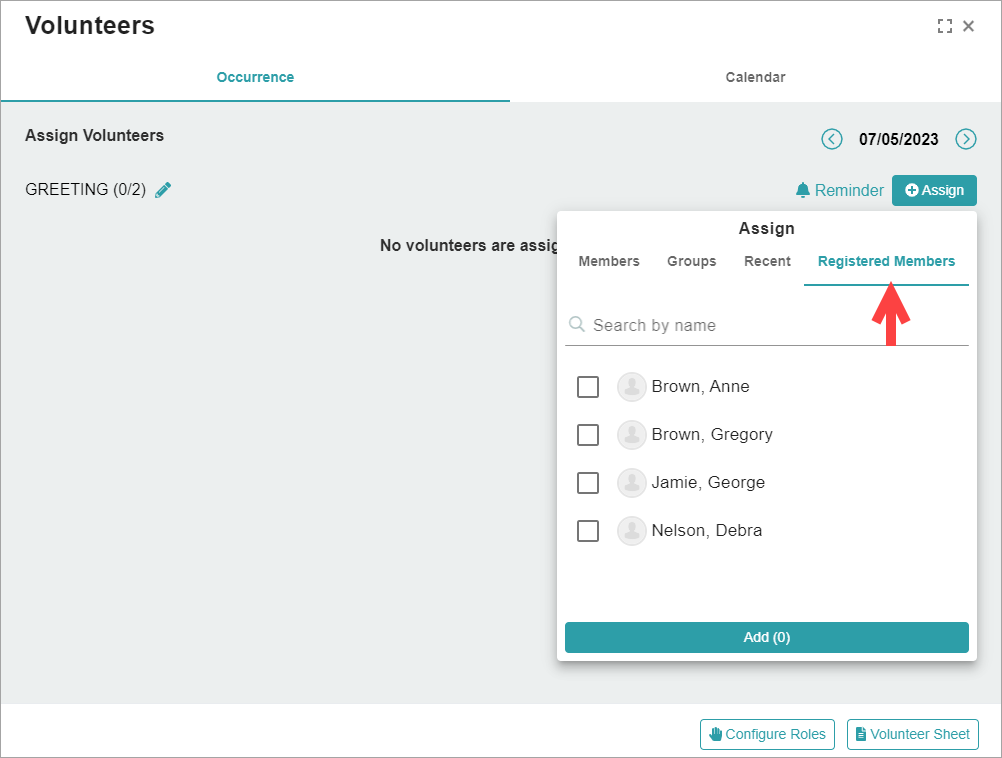Check the box for Nelson, Debra

[588, 530]
